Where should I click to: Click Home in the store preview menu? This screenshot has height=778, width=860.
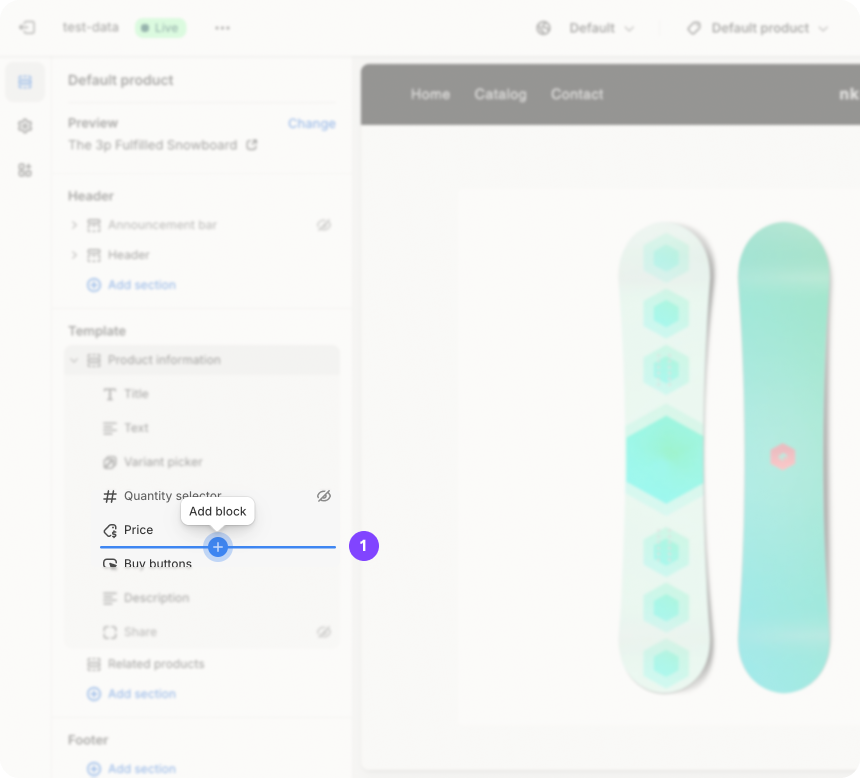pyautogui.click(x=430, y=94)
